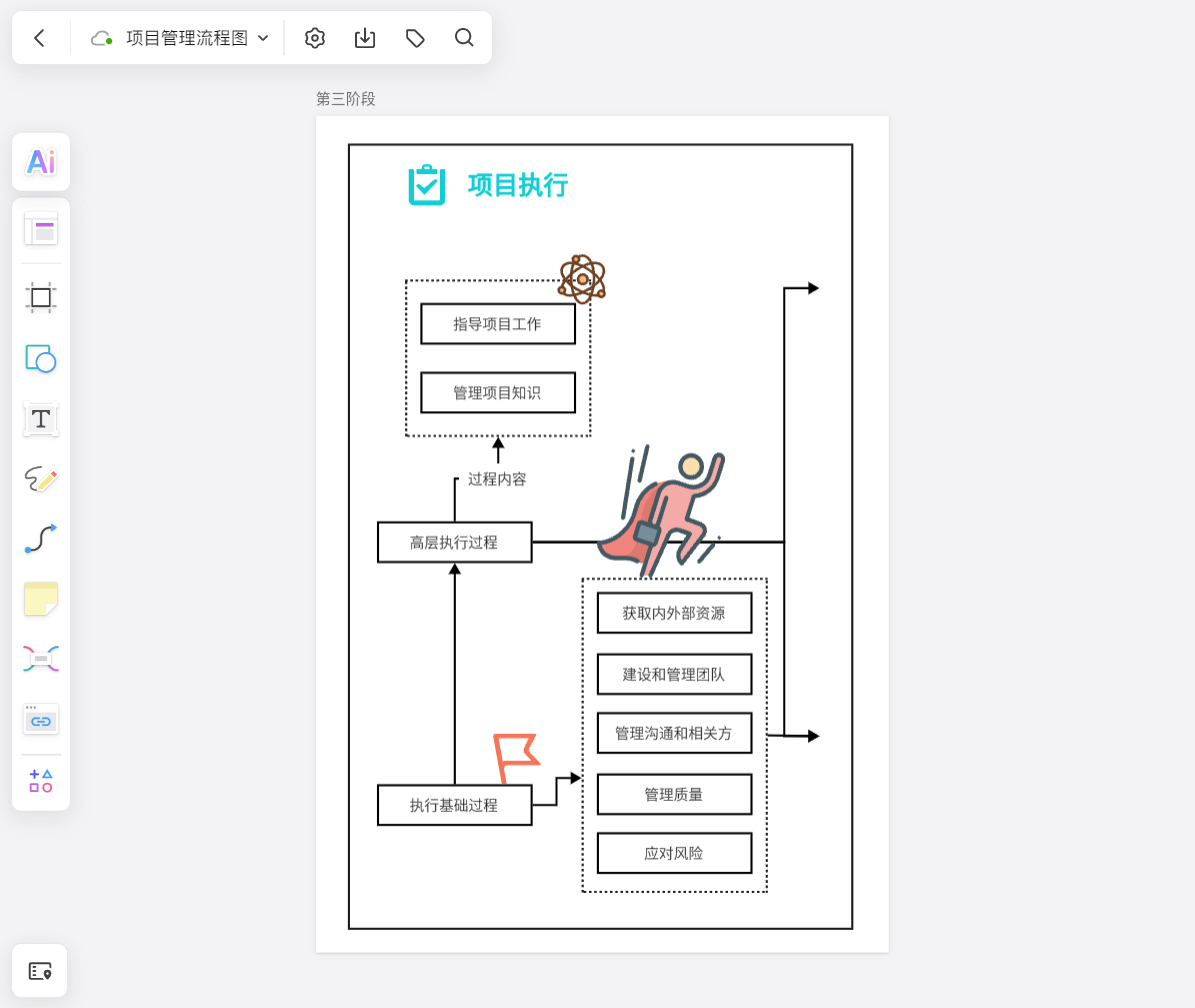Select the 获取内外部资源 box
The height and width of the screenshot is (1008, 1195).
click(674, 613)
